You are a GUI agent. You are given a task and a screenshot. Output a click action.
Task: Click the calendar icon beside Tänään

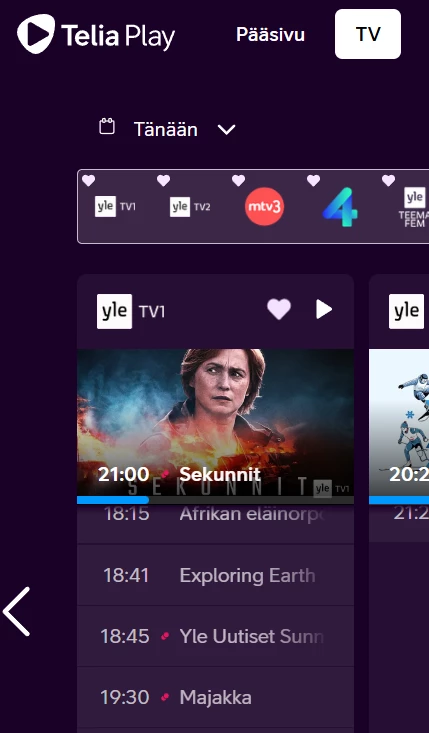pyautogui.click(x=107, y=127)
